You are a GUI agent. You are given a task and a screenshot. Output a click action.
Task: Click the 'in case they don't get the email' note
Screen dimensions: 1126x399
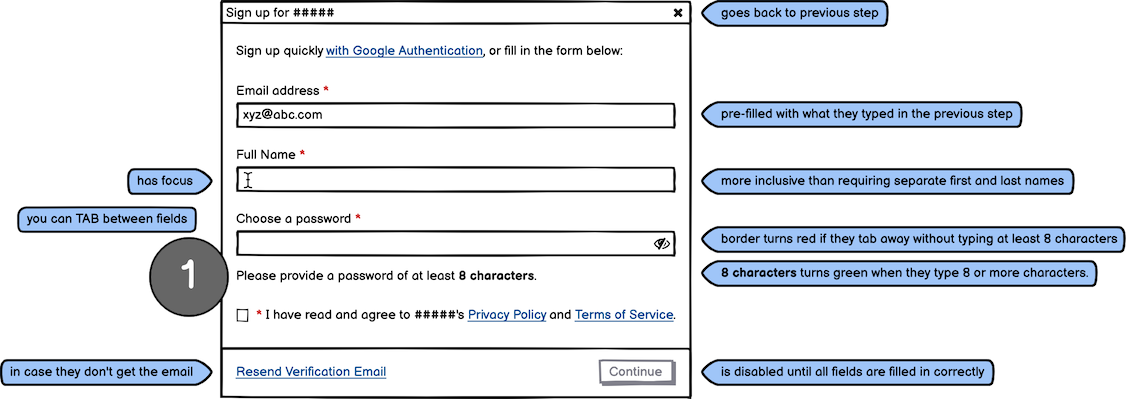[107, 372]
